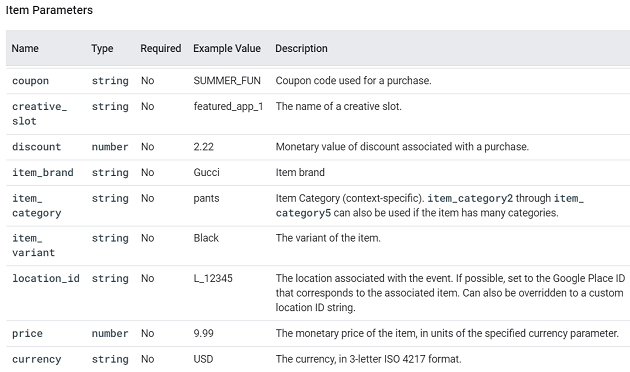Screen dimensions: 630x372
Task: Click the L_12345 example value
Action: click(213, 278)
